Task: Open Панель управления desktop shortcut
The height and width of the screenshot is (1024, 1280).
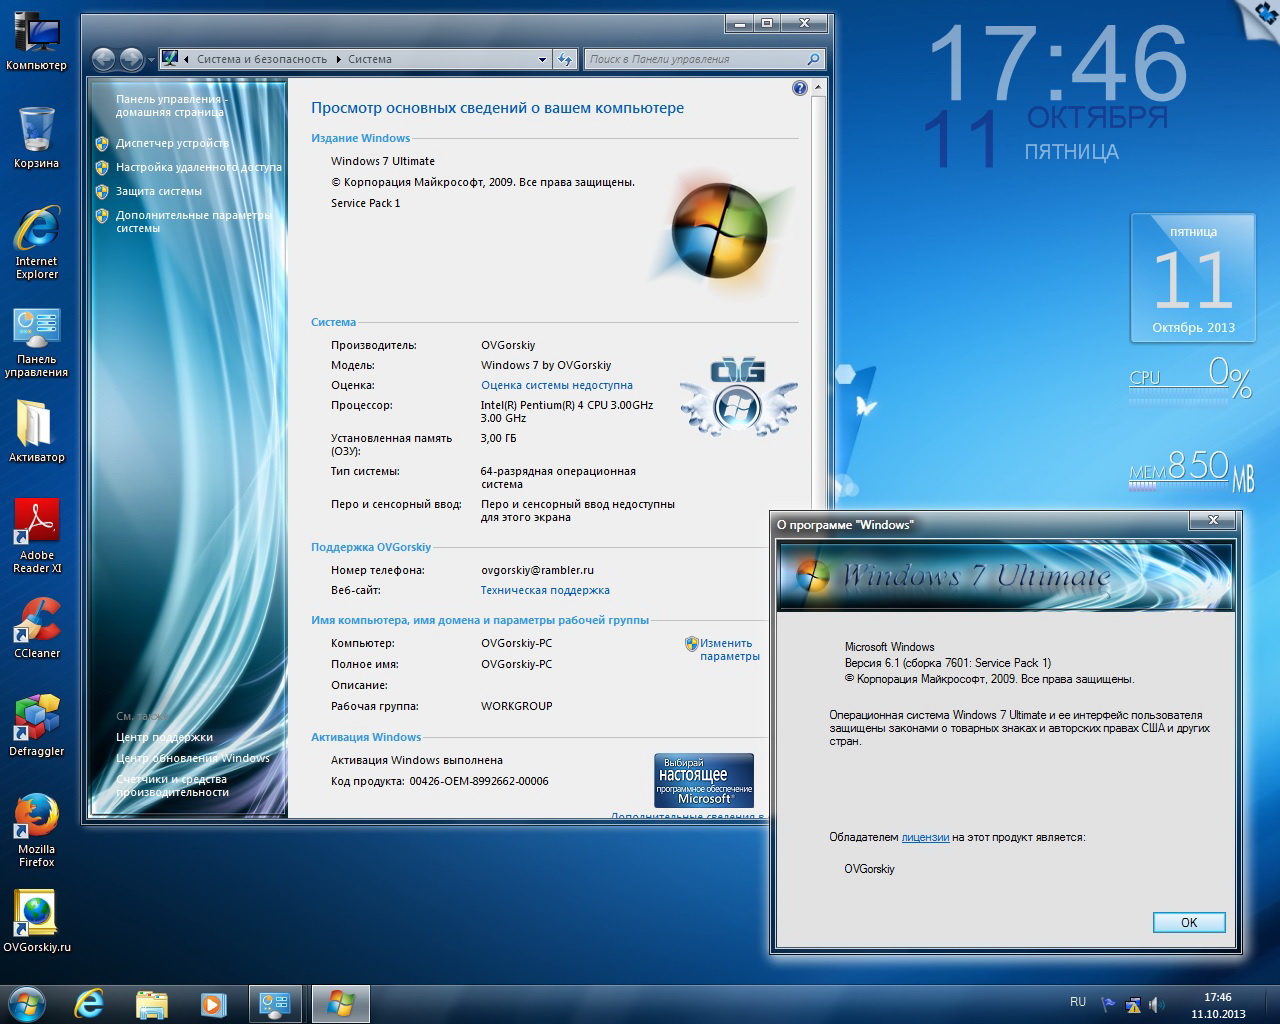Action: 36,342
